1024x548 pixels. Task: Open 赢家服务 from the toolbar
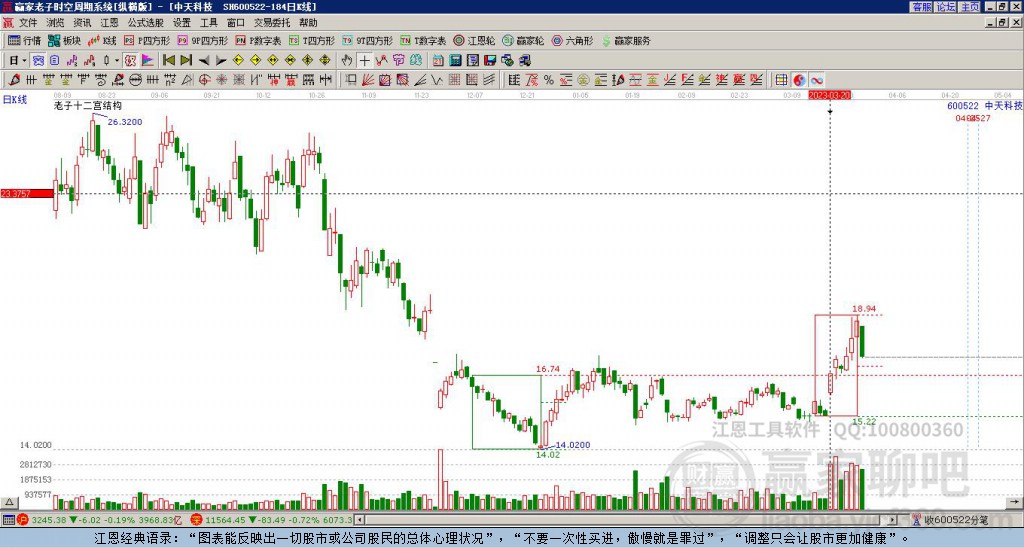pyautogui.click(x=626, y=40)
